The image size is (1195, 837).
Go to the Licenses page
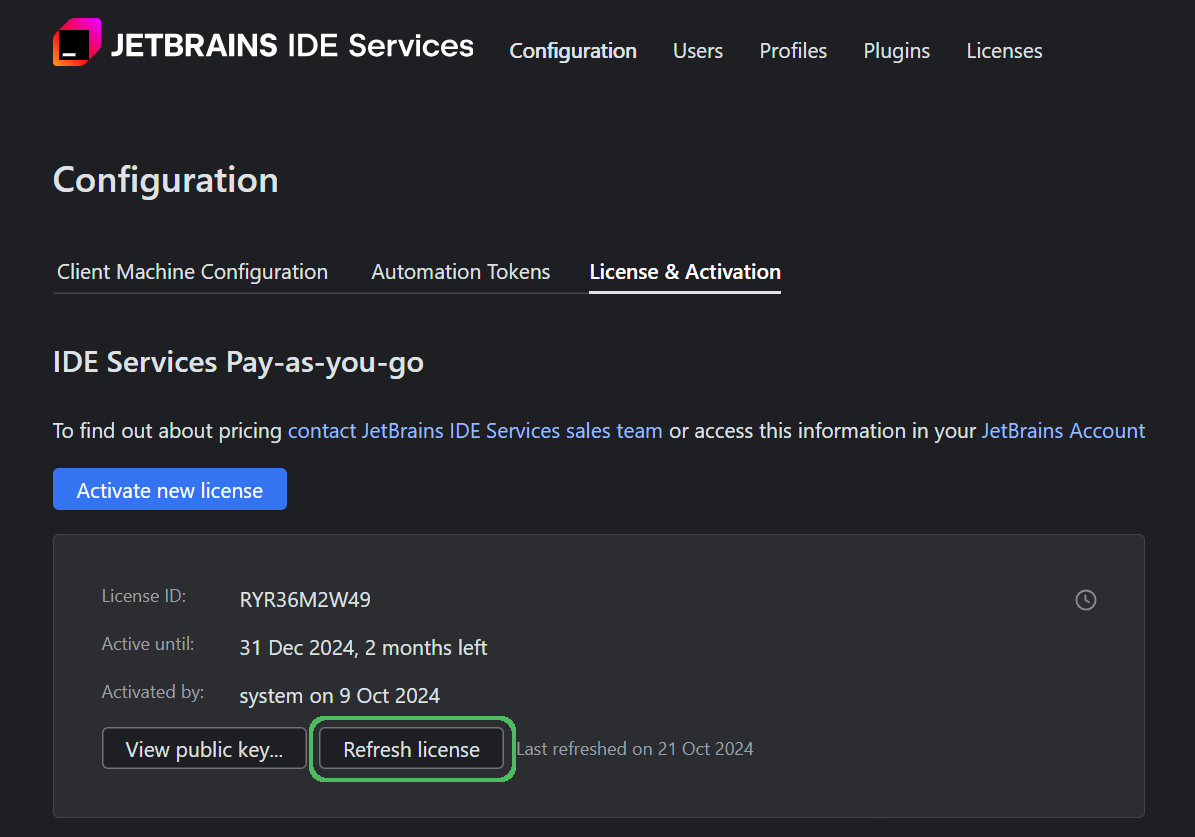pyautogui.click(x=1004, y=51)
